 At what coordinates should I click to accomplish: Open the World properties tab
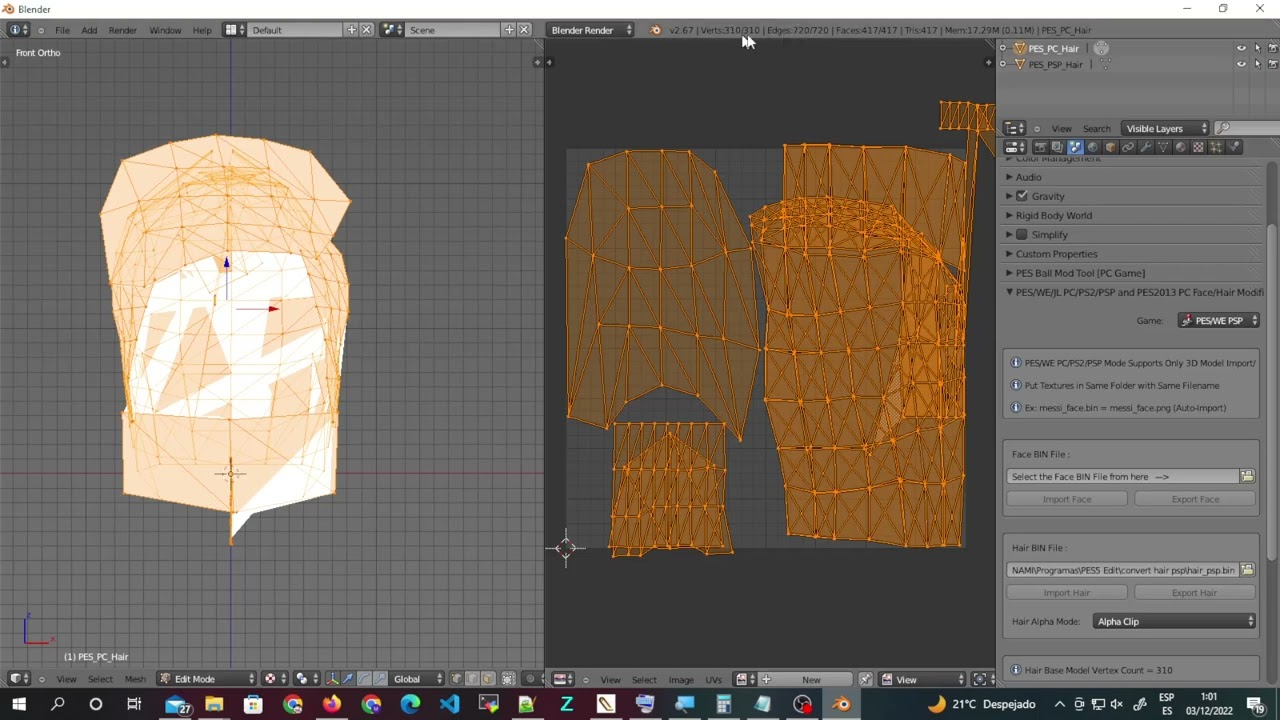click(x=1092, y=147)
